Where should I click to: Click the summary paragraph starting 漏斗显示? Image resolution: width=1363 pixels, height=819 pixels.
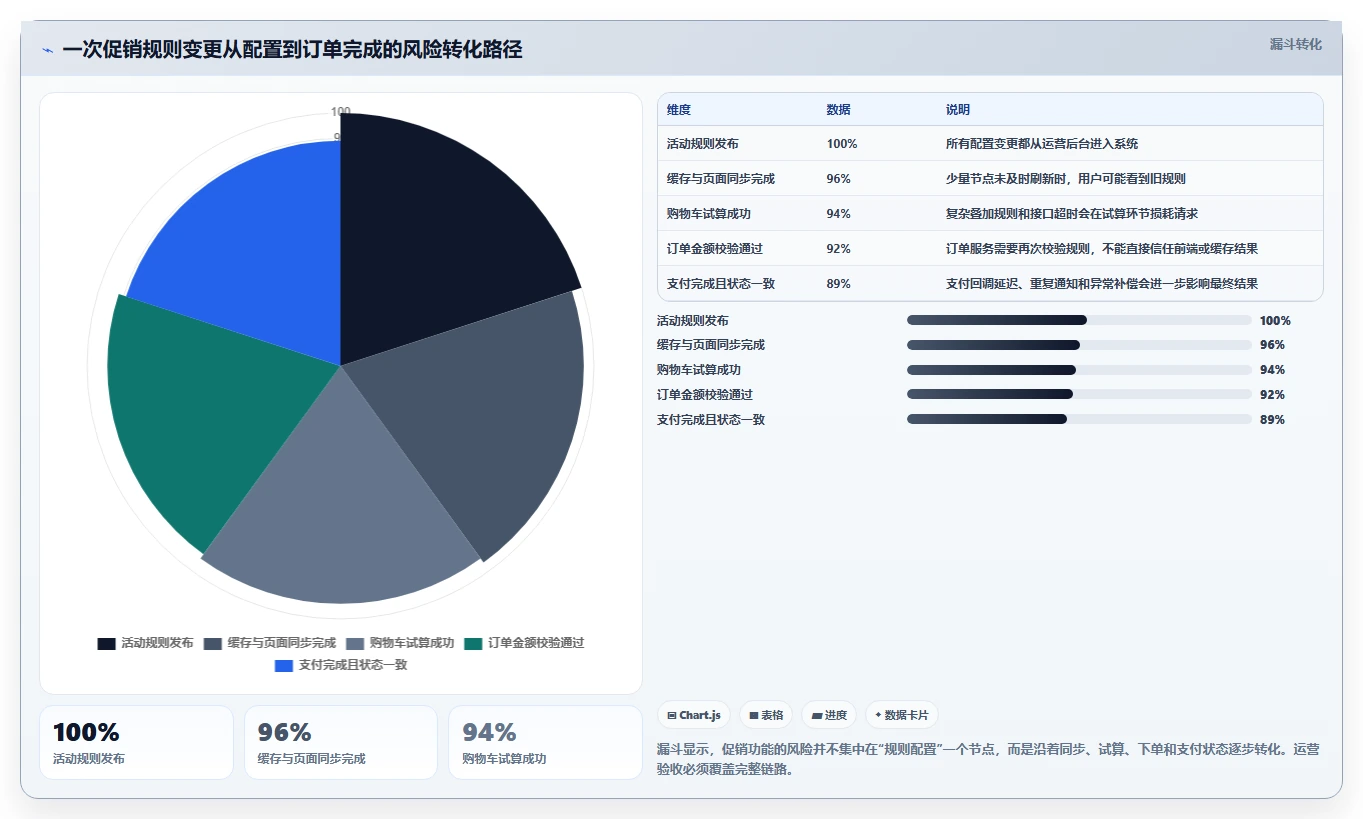(x=988, y=759)
